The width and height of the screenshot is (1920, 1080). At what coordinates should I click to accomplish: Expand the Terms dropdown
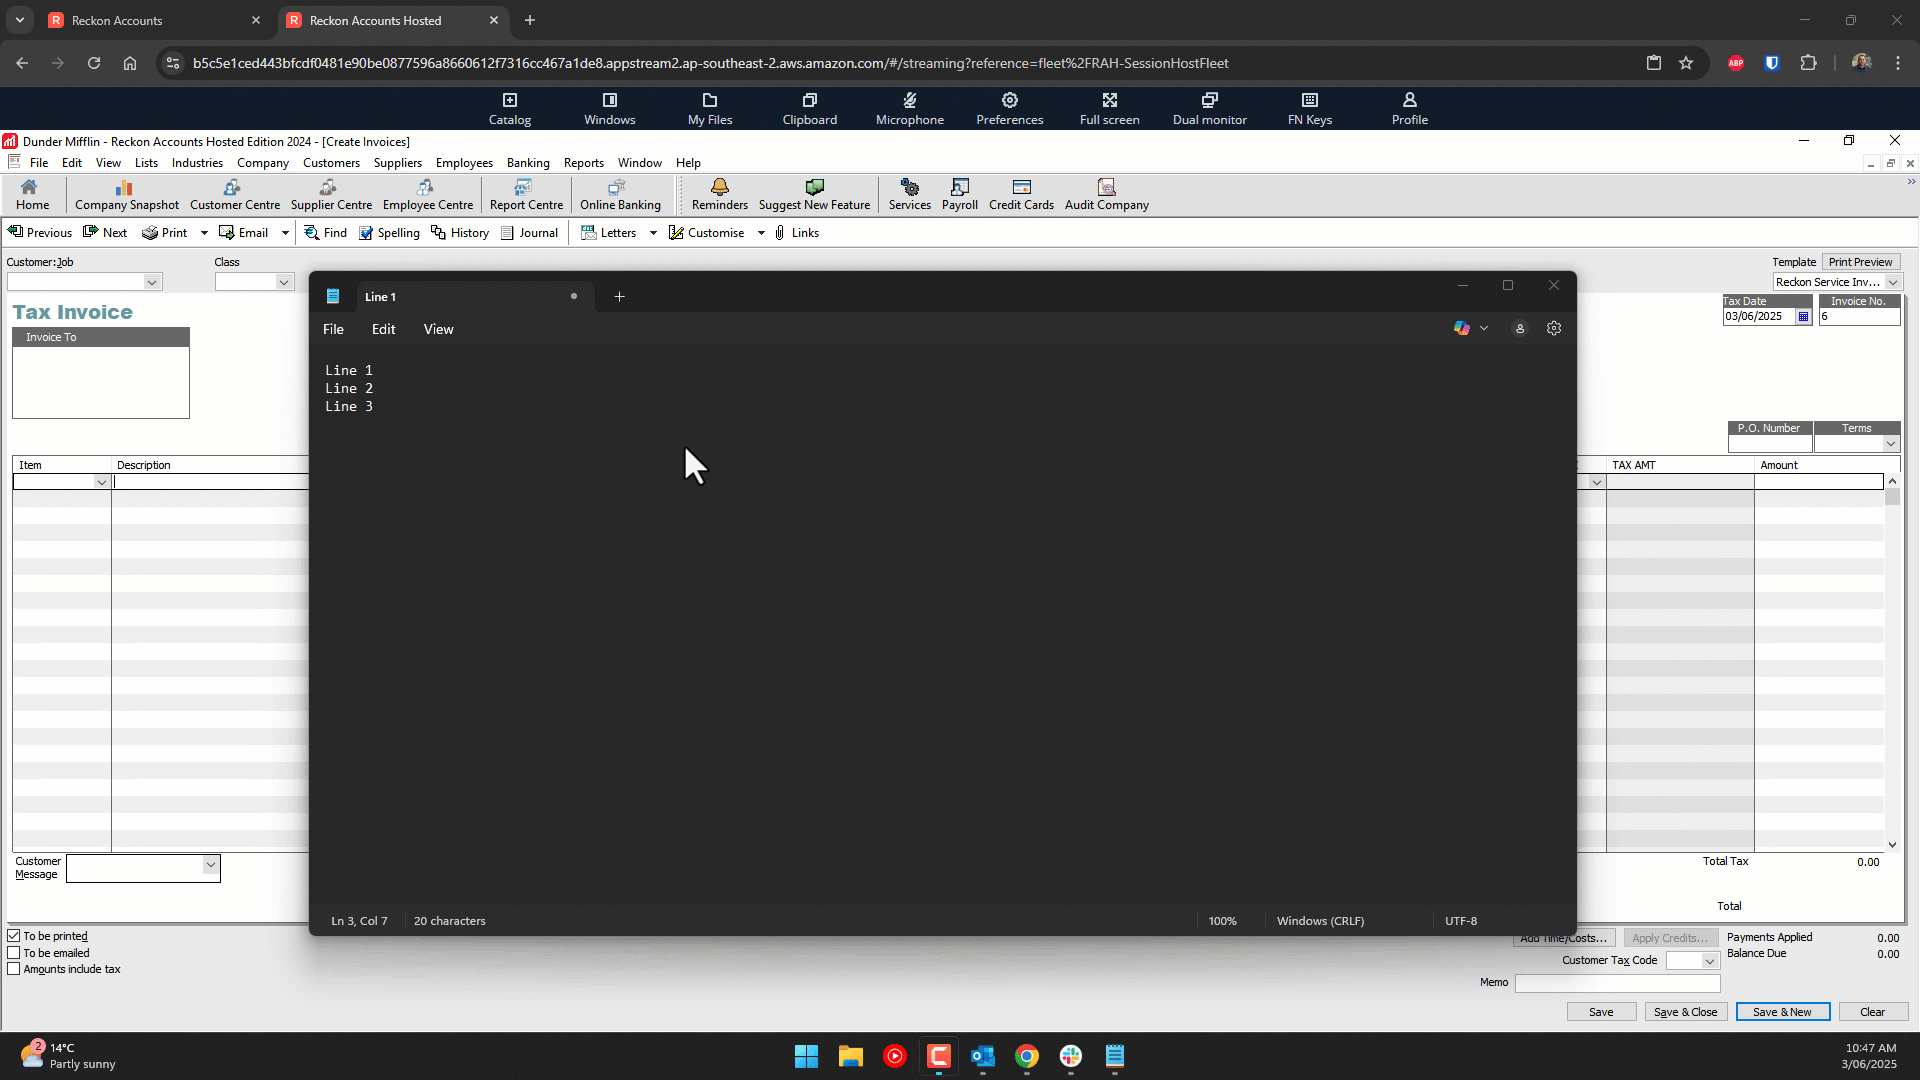(1891, 443)
